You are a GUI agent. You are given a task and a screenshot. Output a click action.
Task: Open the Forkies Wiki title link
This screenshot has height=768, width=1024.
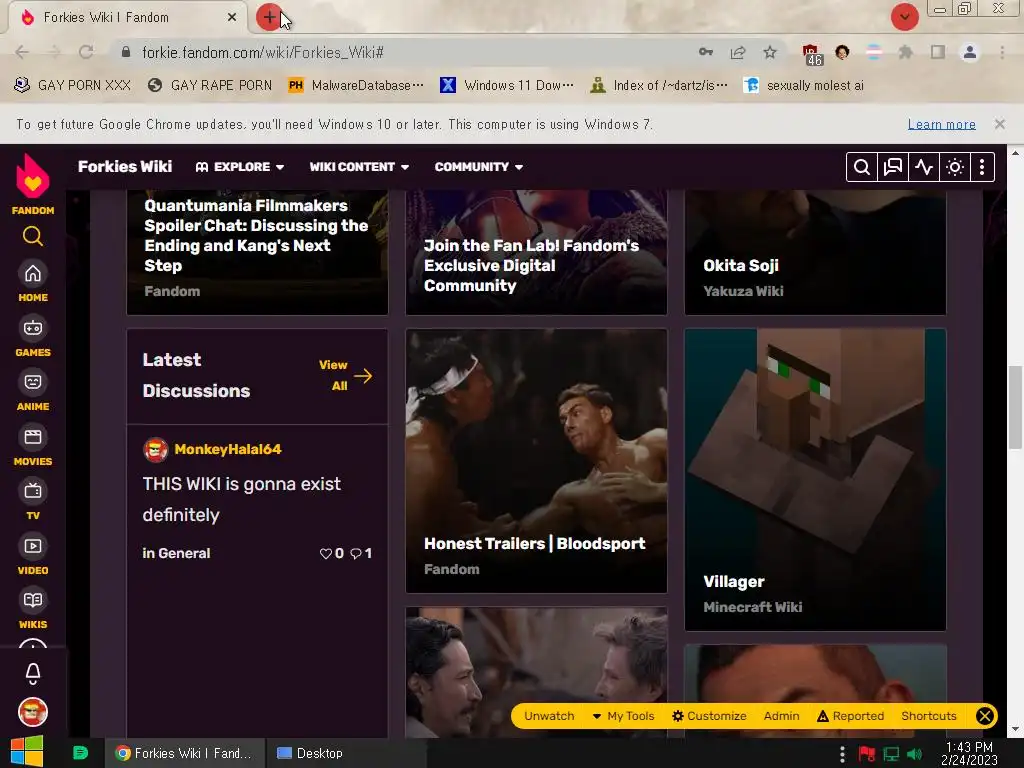[x=125, y=167]
